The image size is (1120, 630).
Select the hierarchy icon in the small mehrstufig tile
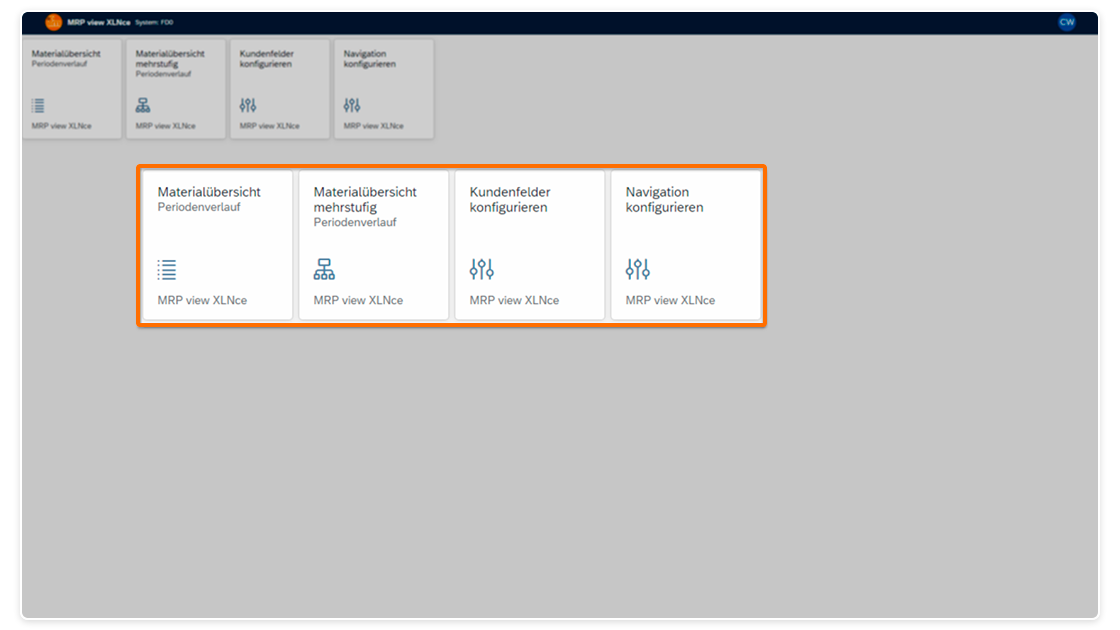142,102
